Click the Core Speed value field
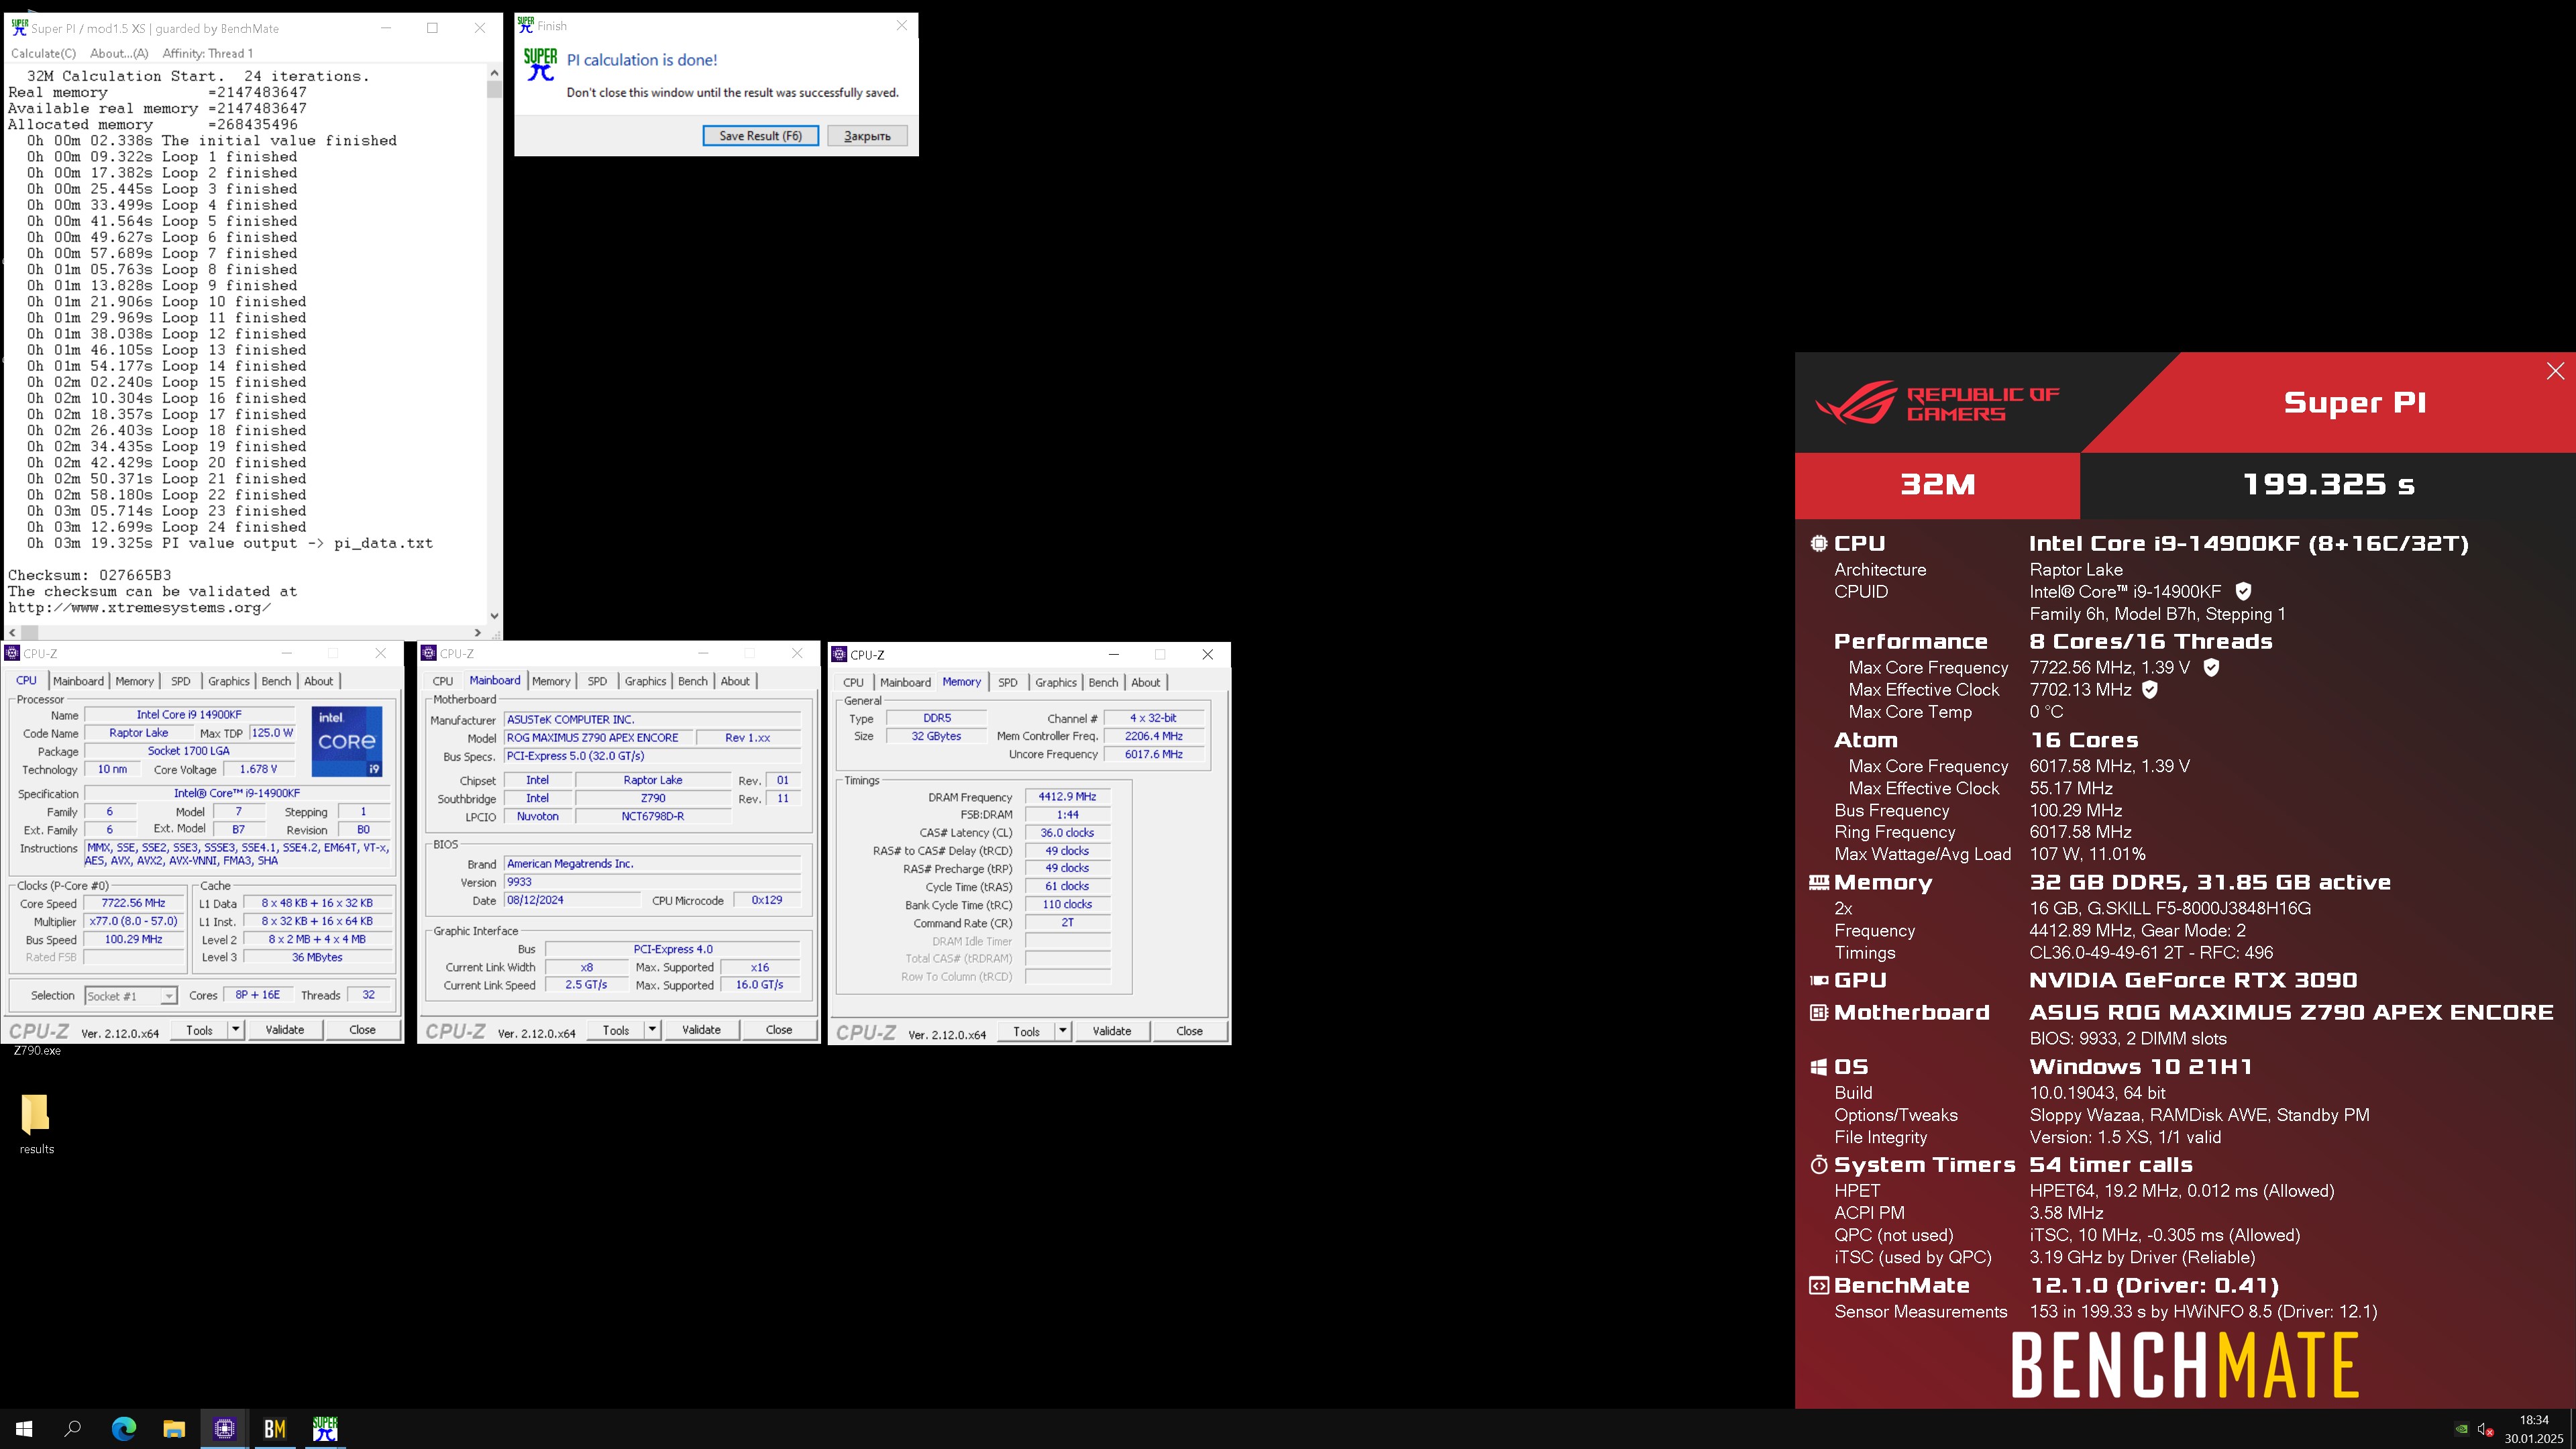Image resolution: width=2576 pixels, height=1449 pixels. (x=133, y=903)
